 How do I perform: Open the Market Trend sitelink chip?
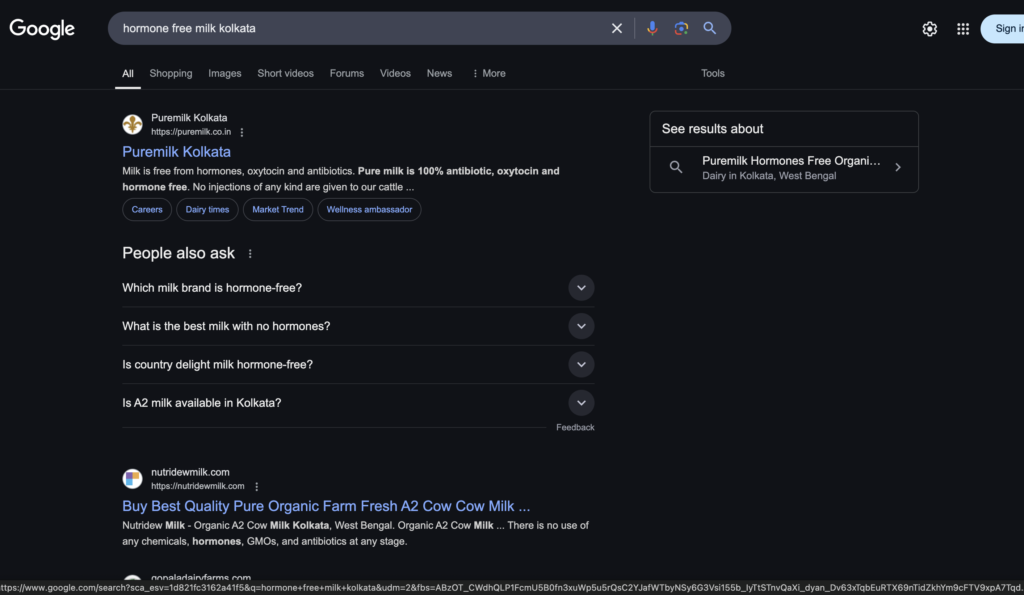click(278, 210)
